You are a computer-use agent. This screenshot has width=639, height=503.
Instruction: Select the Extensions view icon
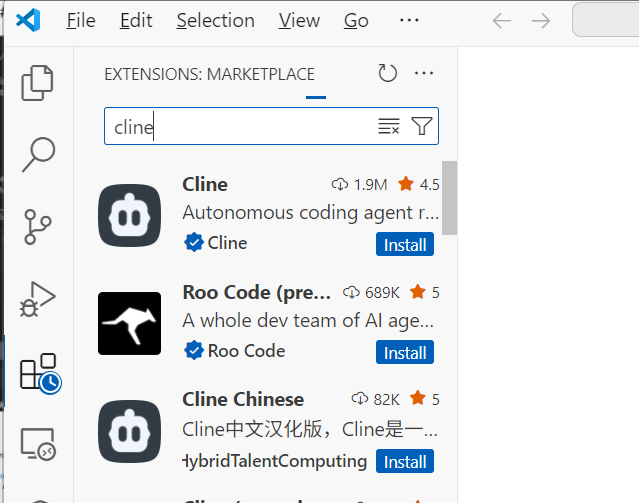38,372
